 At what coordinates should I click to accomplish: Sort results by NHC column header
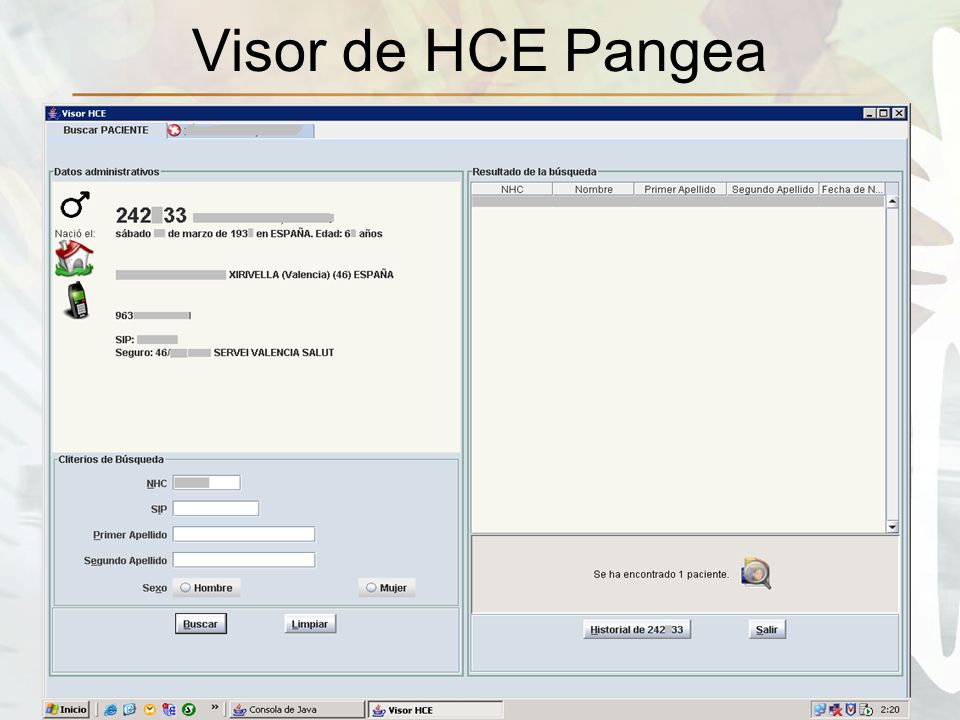512,189
